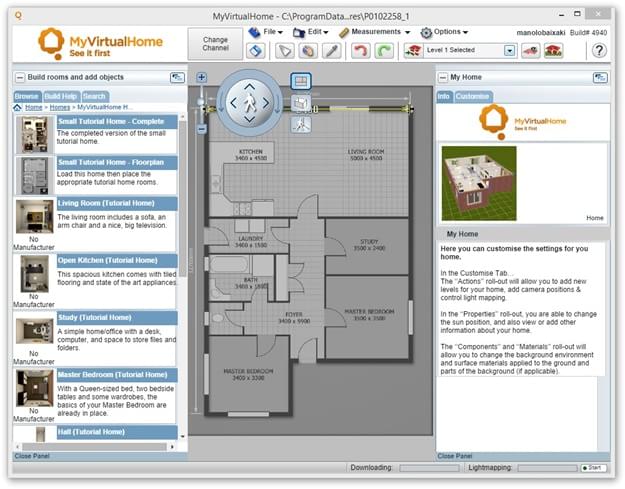Screen dimensions: 625x489
Task: Switch to the Browse tab
Action: [26, 96]
